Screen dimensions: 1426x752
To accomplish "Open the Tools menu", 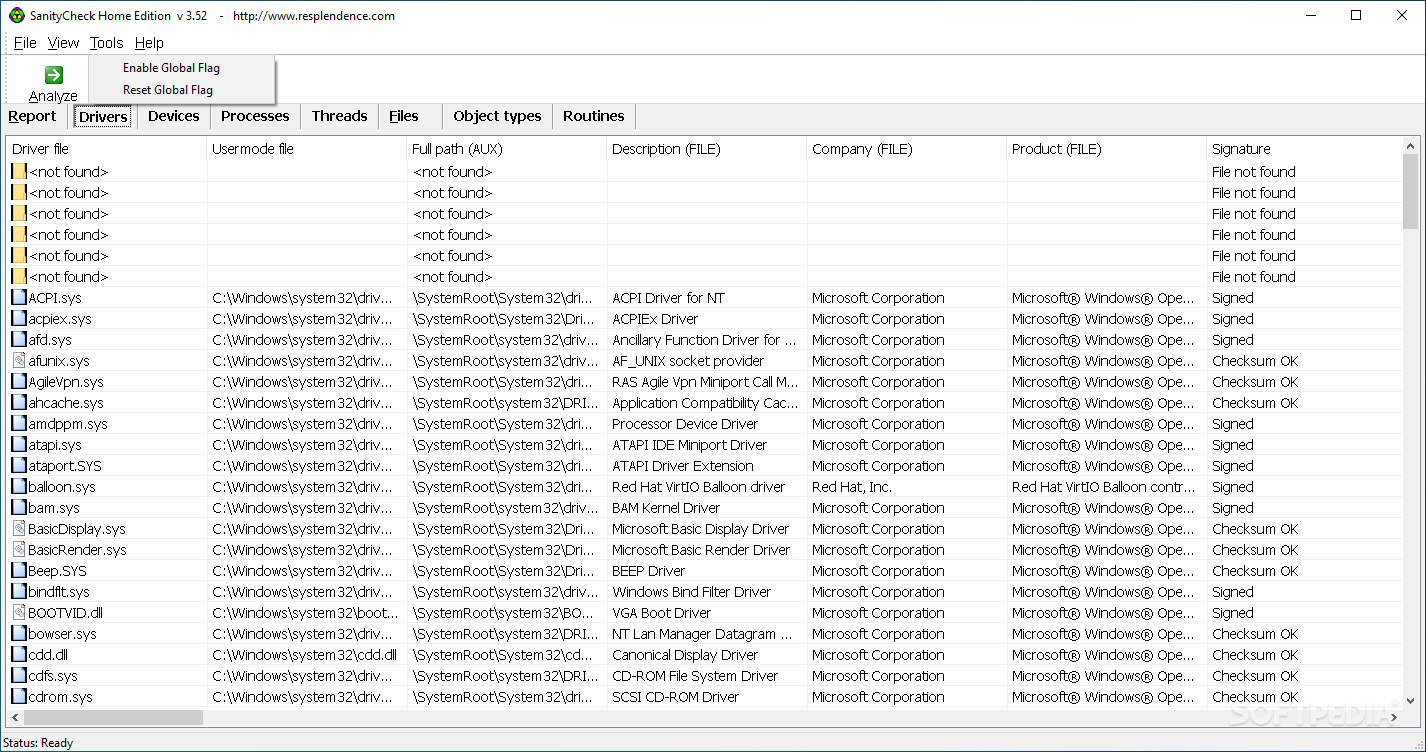I will (x=106, y=43).
